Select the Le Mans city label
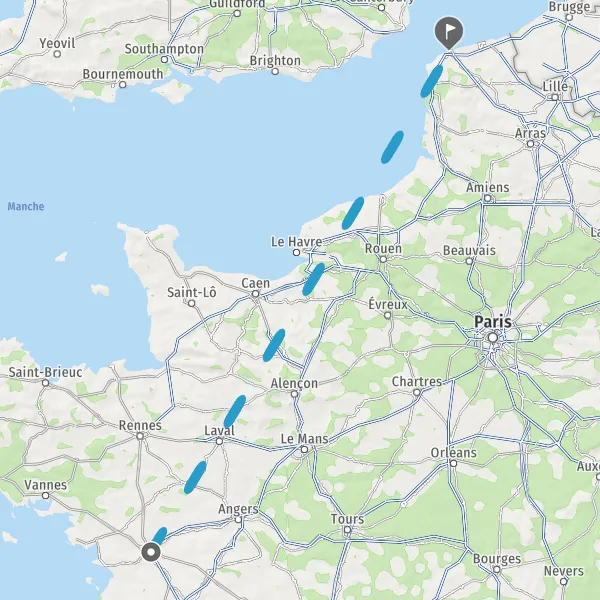The width and height of the screenshot is (600, 600). (x=305, y=439)
